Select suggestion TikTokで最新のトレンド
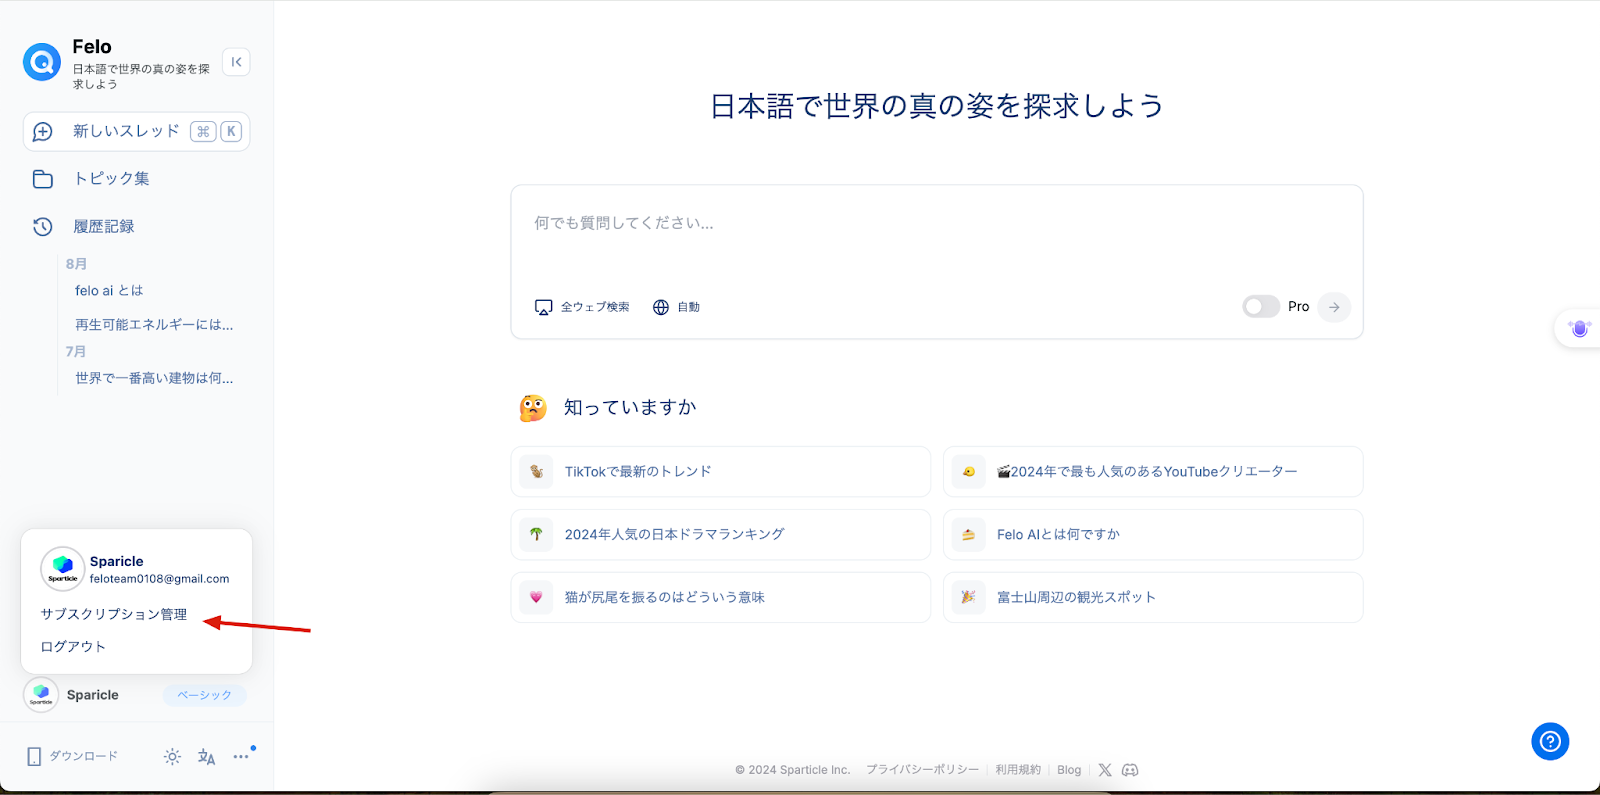1600x795 pixels. 720,471
